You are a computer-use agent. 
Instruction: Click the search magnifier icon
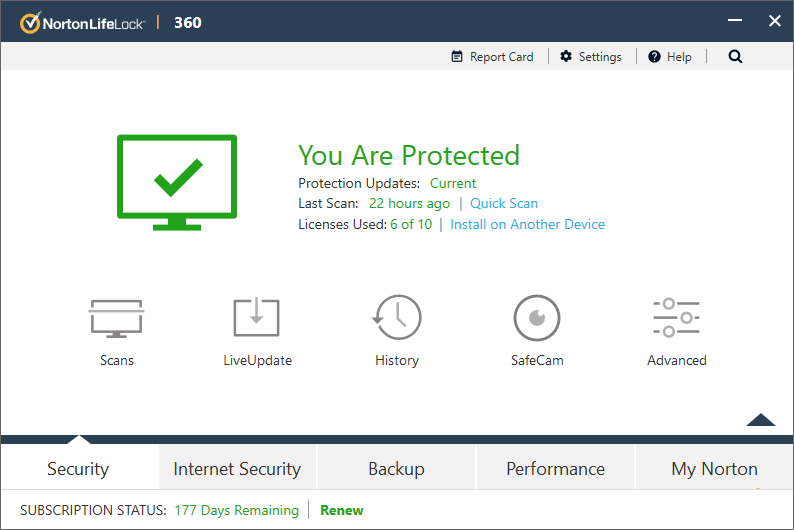tap(736, 57)
